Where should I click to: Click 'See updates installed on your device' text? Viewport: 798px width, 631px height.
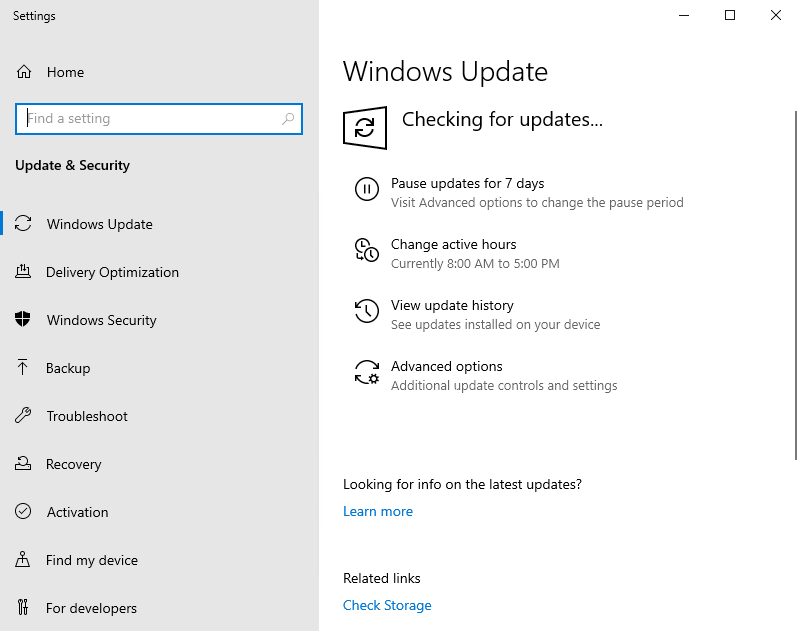[x=495, y=325]
